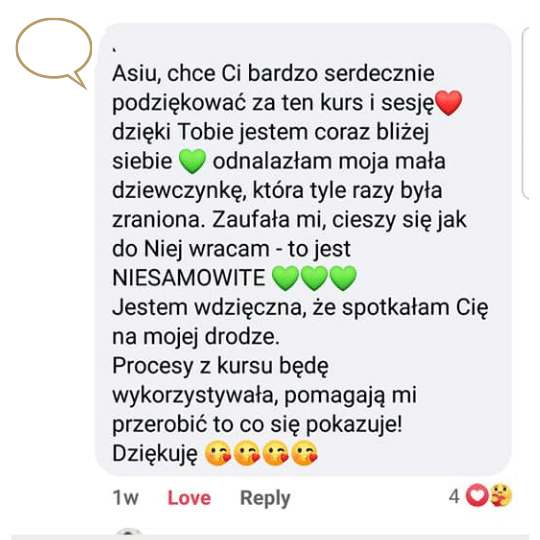Click the red heart emoji after 'sesję'

coord(448,103)
